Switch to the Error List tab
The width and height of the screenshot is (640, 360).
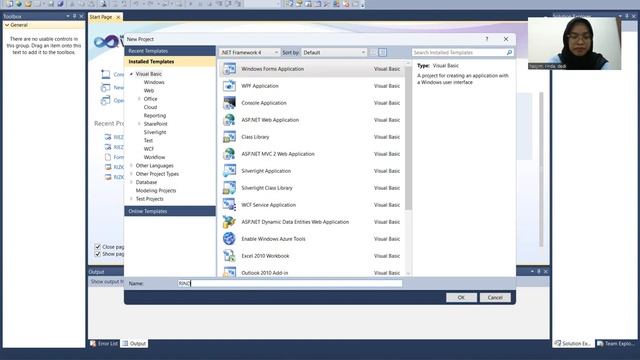(104, 344)
